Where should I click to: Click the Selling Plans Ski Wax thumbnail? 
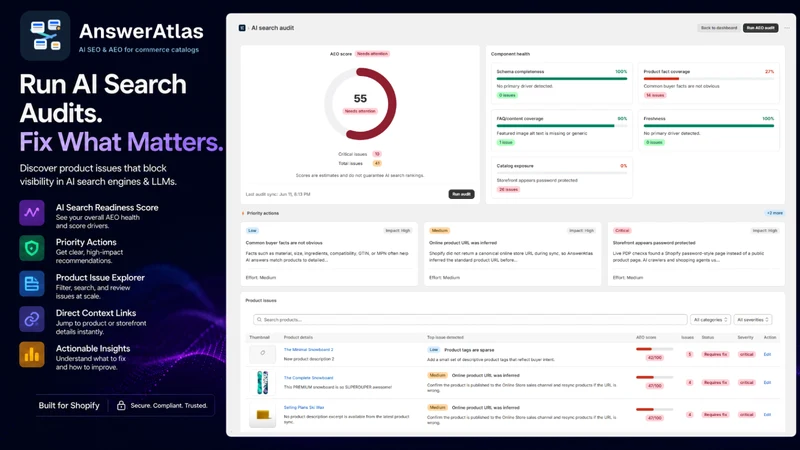tap(262, 414)
